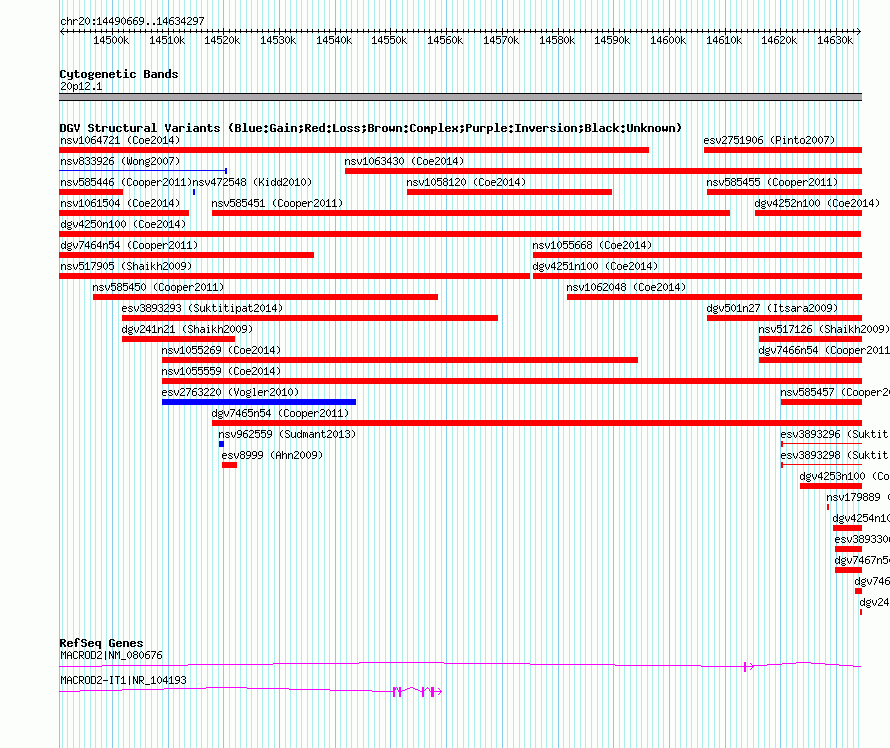Viewport: 890px width, 748px height.
Task: Open the nsv1063430 (Coe2014) variant
Action: (x=603, y=171)
